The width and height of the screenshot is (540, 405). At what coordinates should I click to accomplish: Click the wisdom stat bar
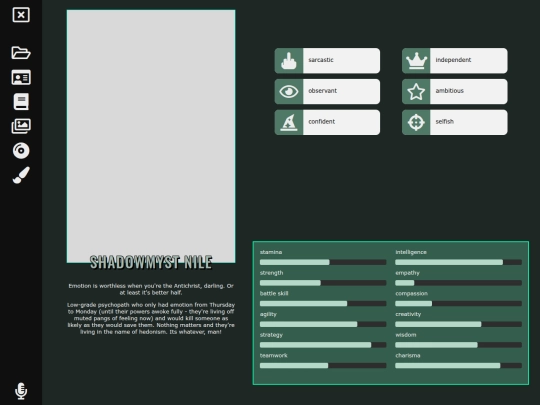(x=458, y=345)
